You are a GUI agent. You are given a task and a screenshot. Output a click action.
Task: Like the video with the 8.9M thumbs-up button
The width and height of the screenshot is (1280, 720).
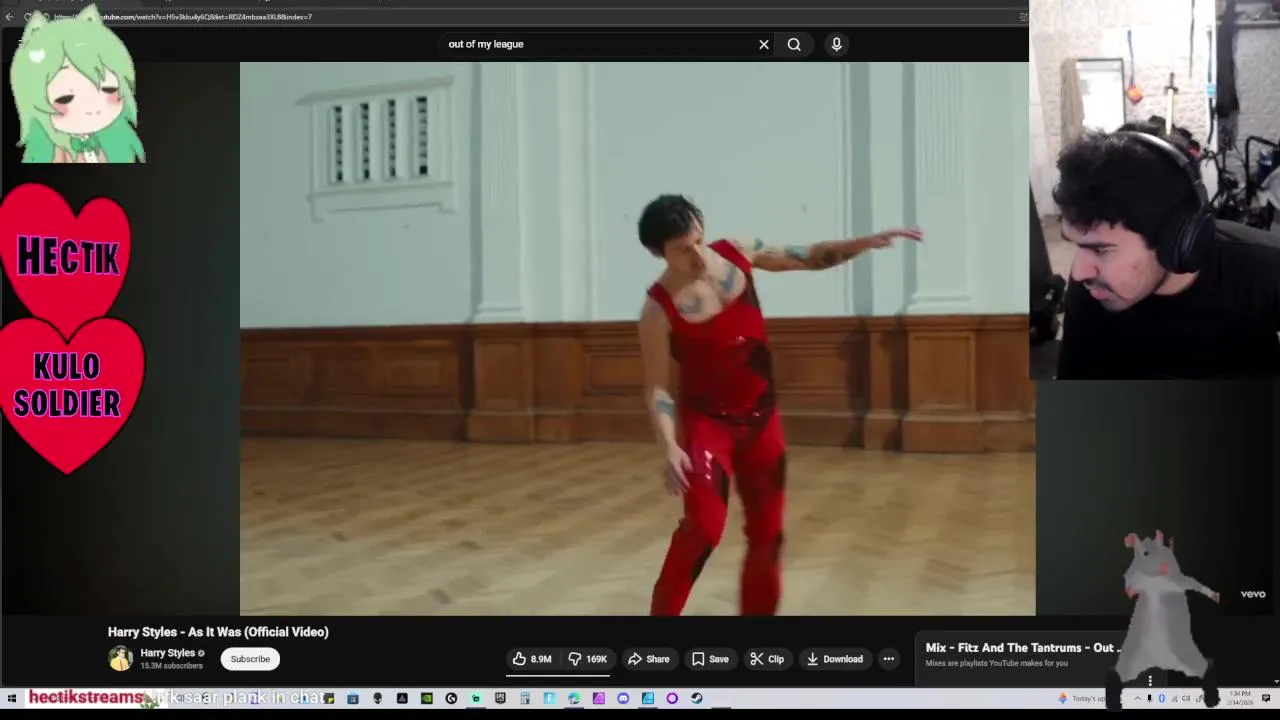pyautogui.click(x=532, y=659)
